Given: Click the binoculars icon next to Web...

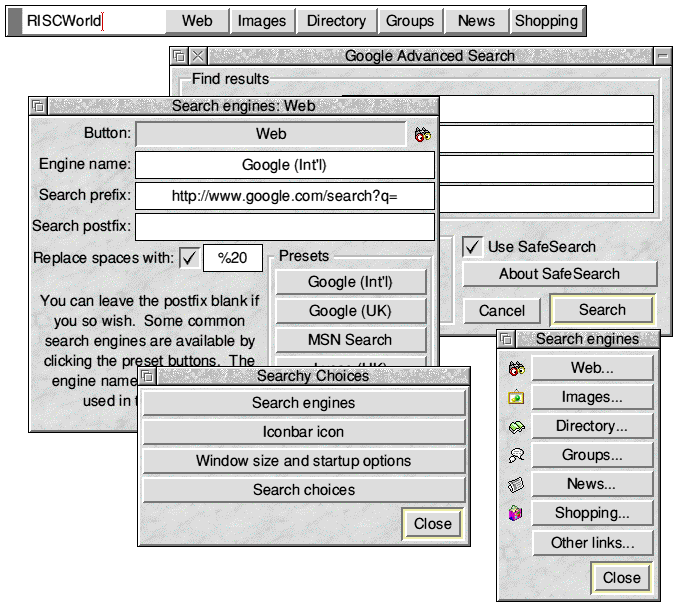Looking at the screenshot, I should click(516, 368).
